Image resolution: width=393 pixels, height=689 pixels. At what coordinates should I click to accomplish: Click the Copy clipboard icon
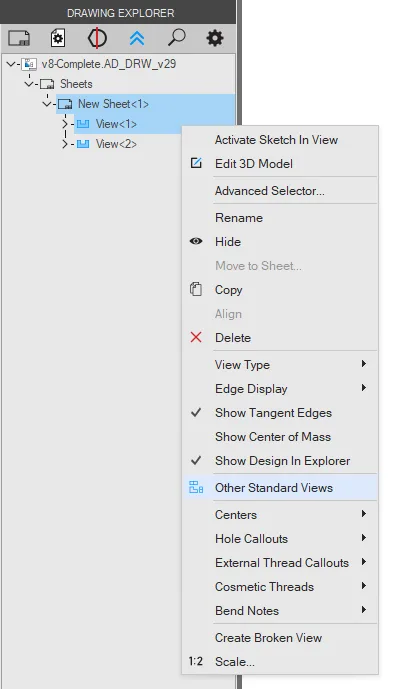(196, 290)
